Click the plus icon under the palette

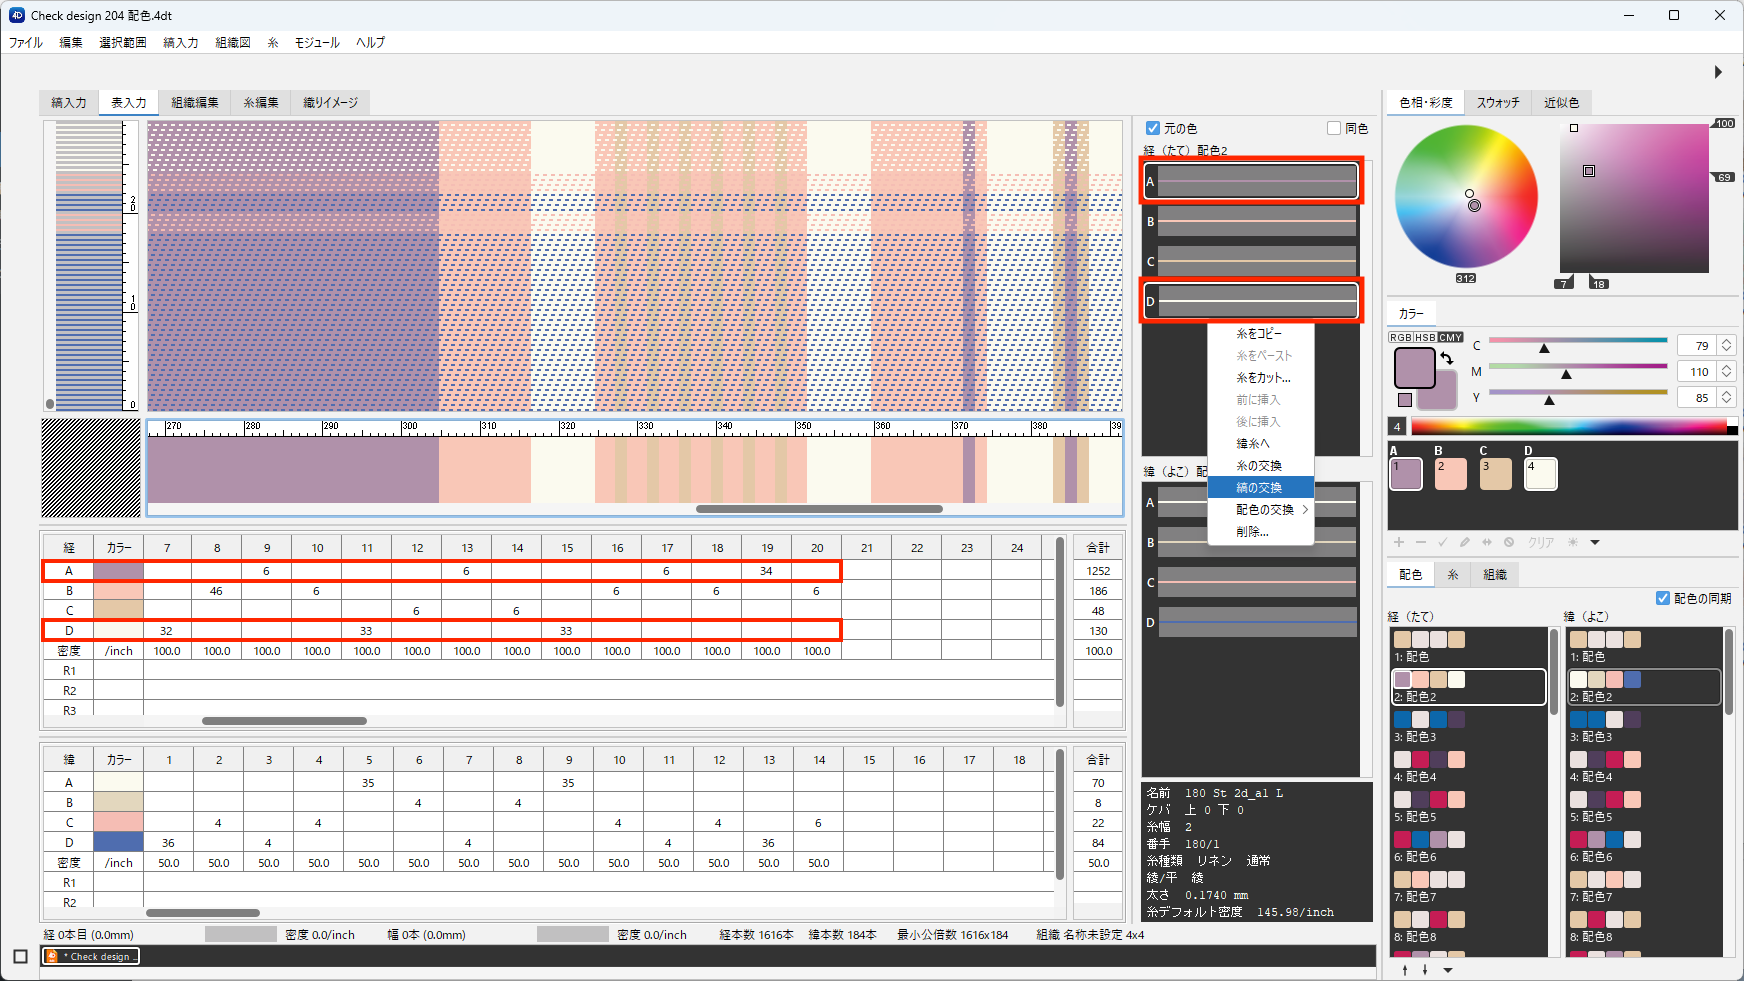[x=1399, y=542]
